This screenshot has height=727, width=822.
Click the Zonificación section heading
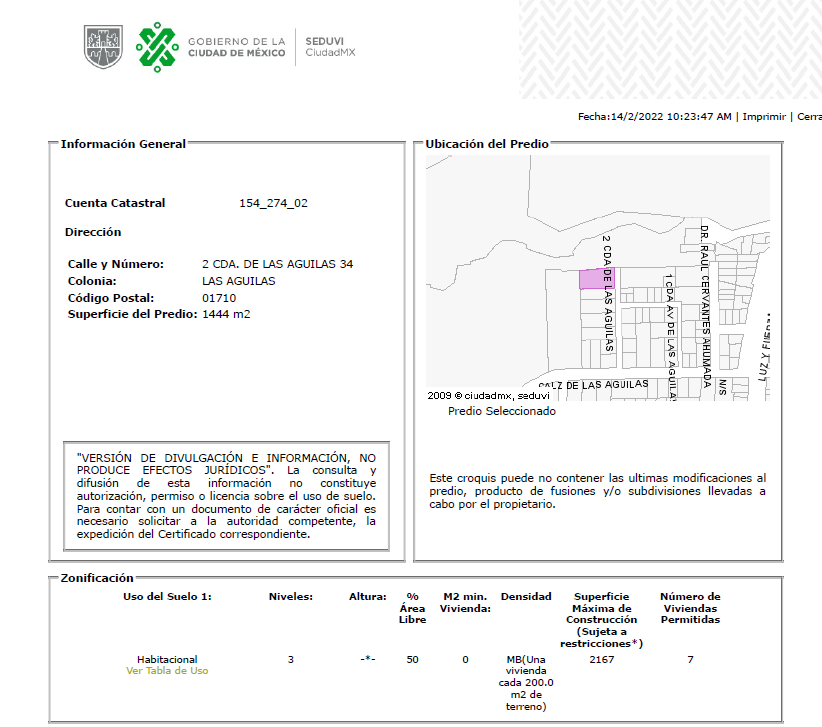pos(97,578)
